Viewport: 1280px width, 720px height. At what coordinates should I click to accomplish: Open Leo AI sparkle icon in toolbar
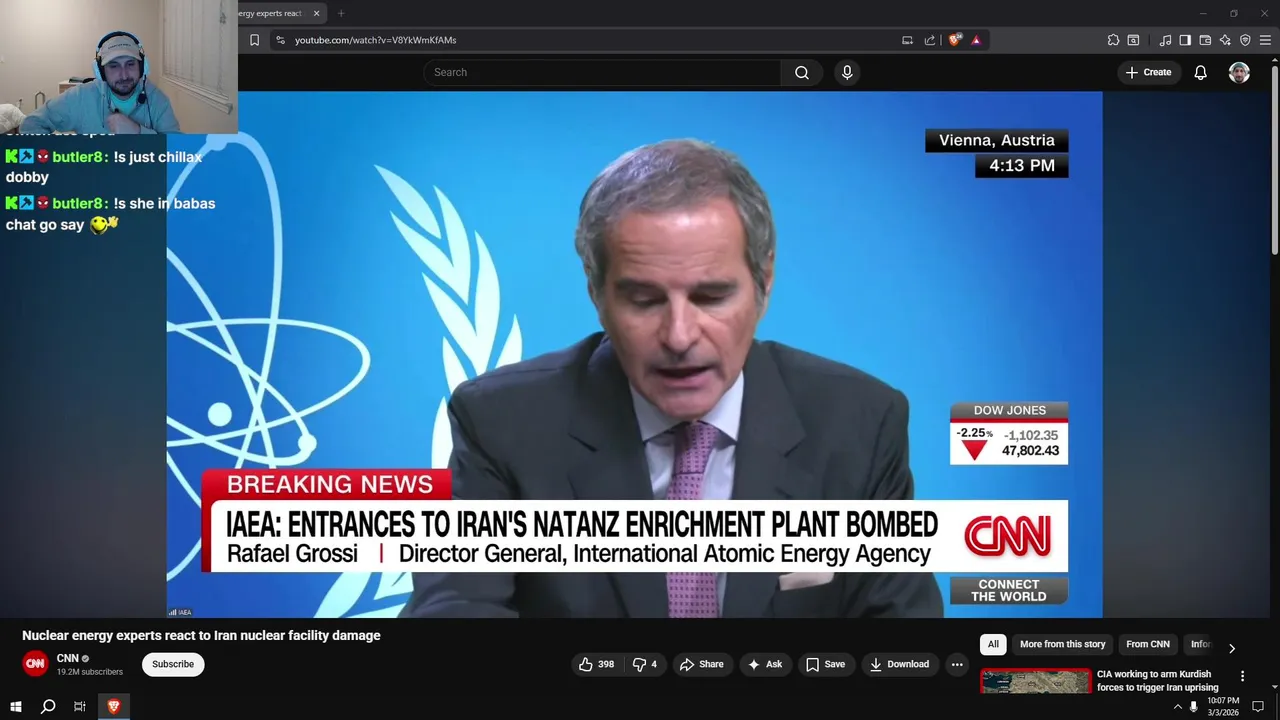point(1225,40)
